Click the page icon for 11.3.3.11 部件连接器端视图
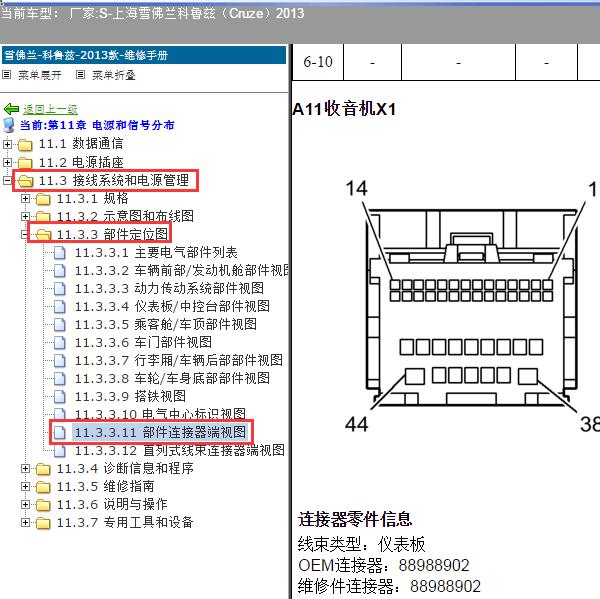Viewport: 600px width, 599px height. click(x=59, y=433)
